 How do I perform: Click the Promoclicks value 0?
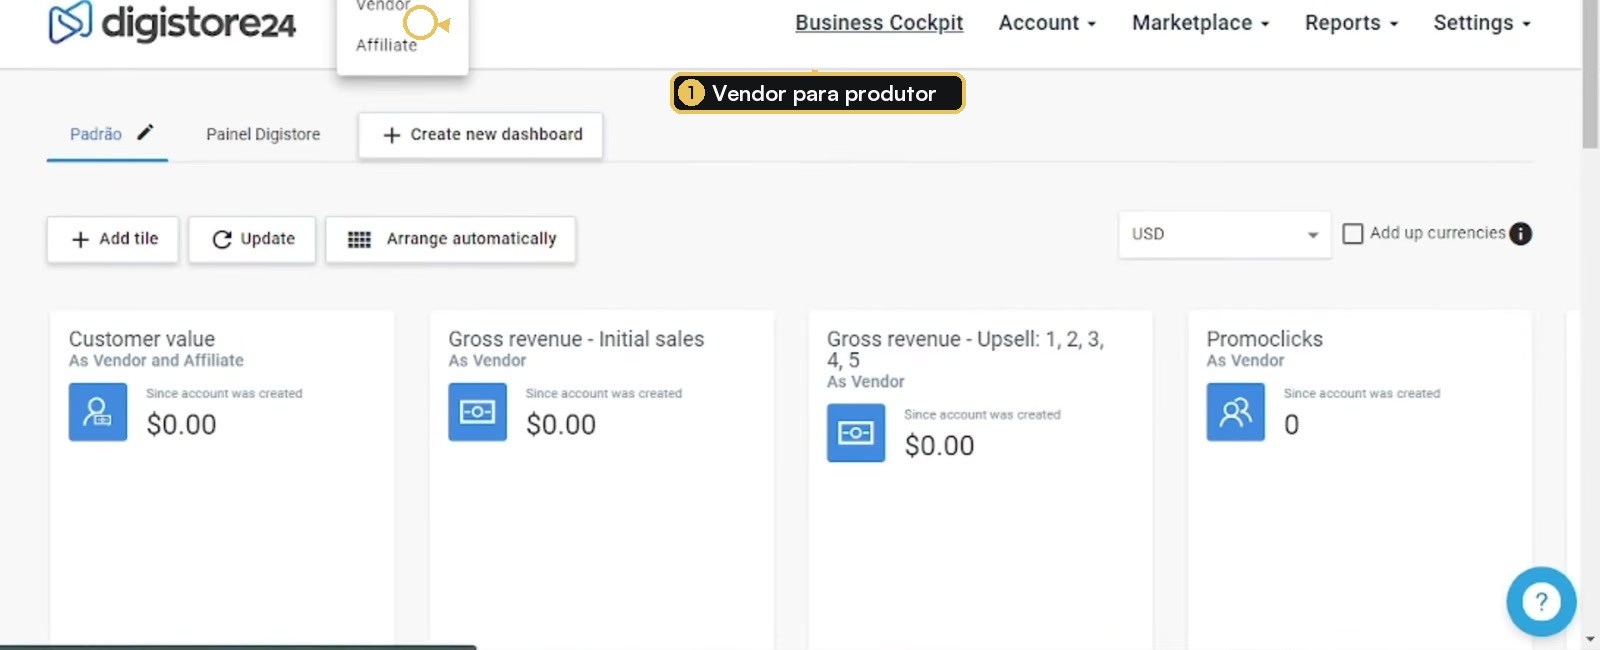pos(1292,425)
